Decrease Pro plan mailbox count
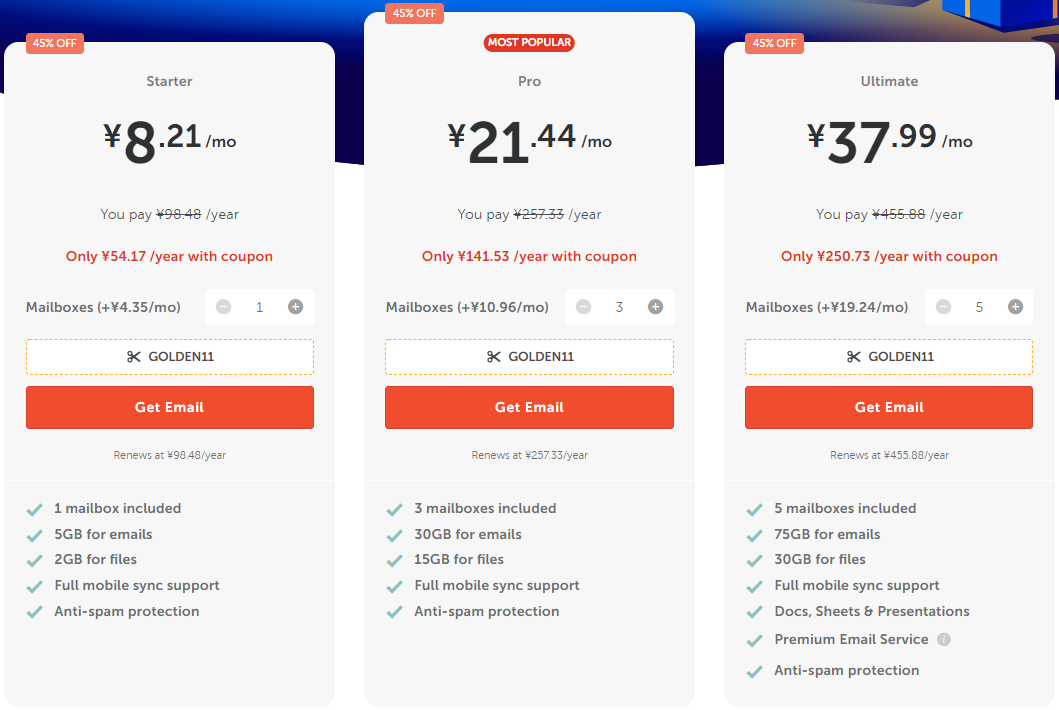 pyautogui.click(x=584, y=307)
